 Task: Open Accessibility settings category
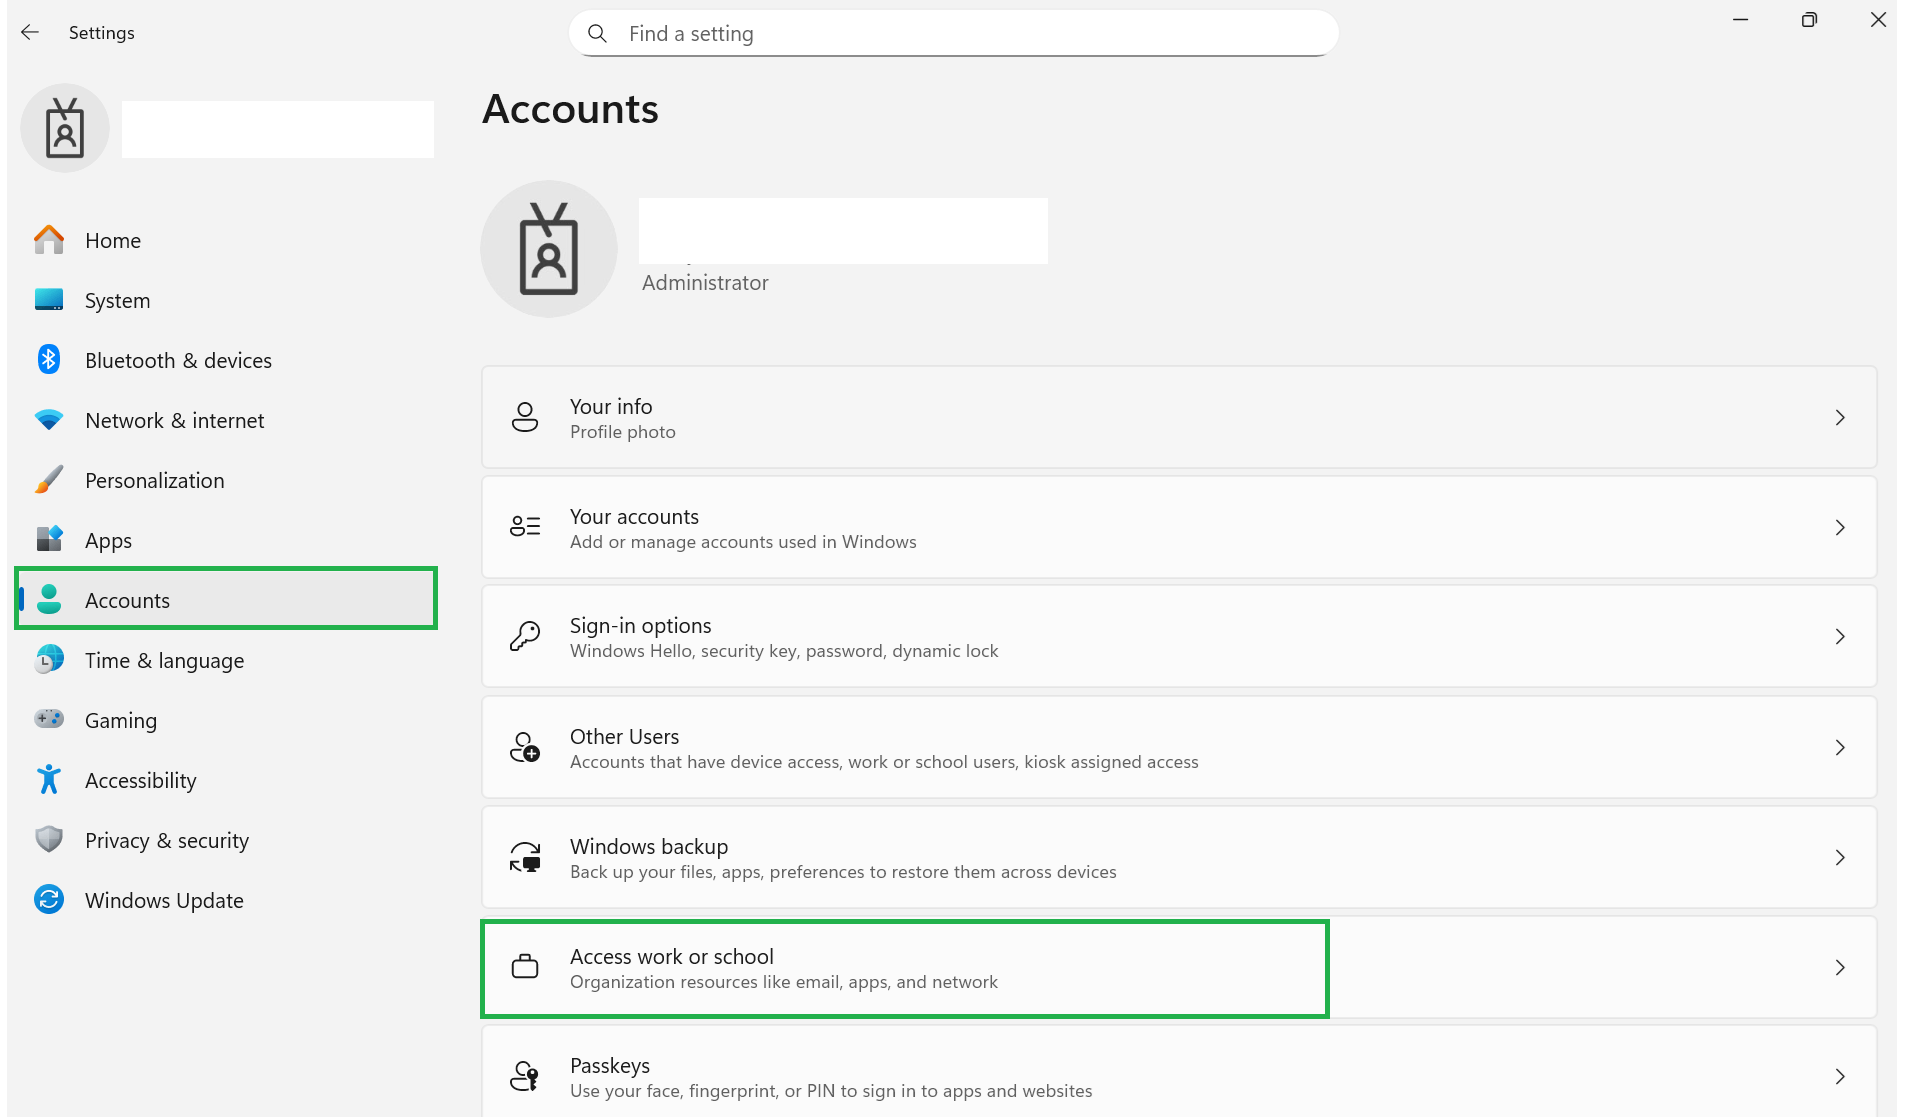[x=227, y=780]
